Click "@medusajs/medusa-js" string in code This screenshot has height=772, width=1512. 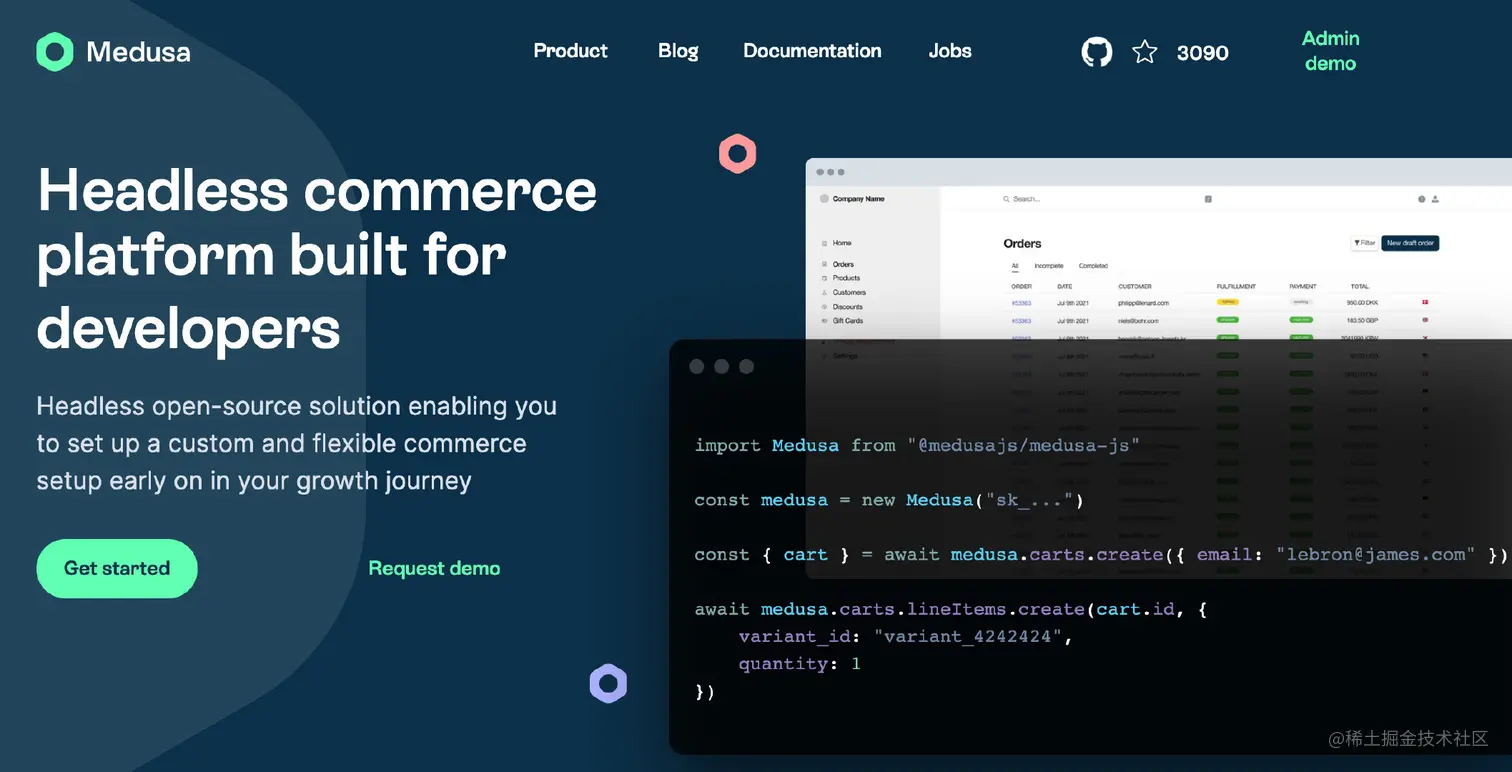[1023, 445]
